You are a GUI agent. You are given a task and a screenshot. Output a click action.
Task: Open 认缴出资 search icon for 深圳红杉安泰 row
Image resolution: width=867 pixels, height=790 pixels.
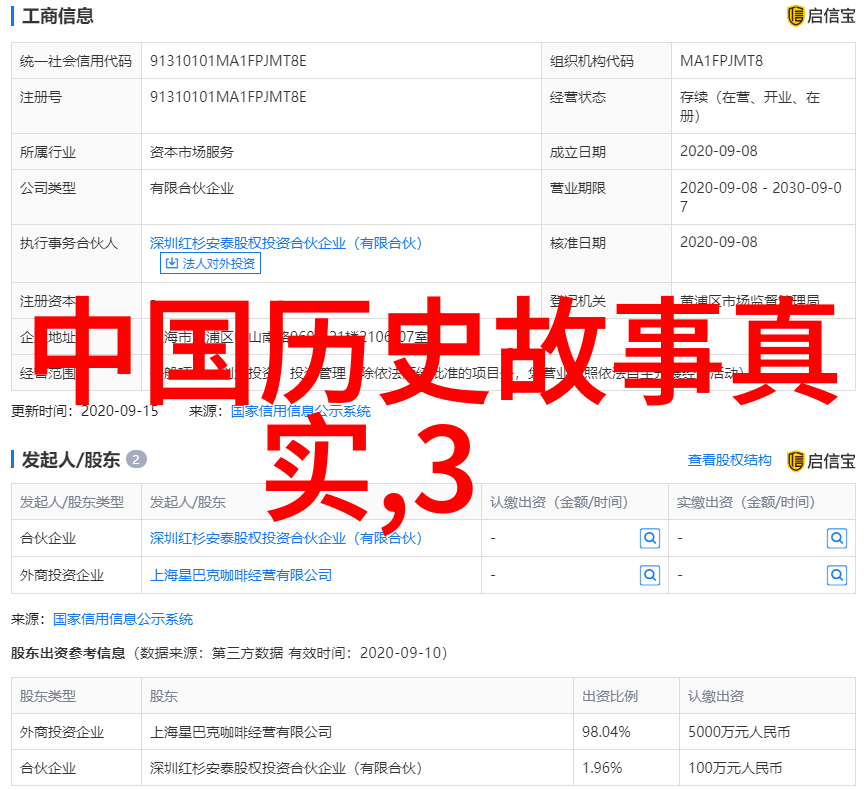(650, 537)
